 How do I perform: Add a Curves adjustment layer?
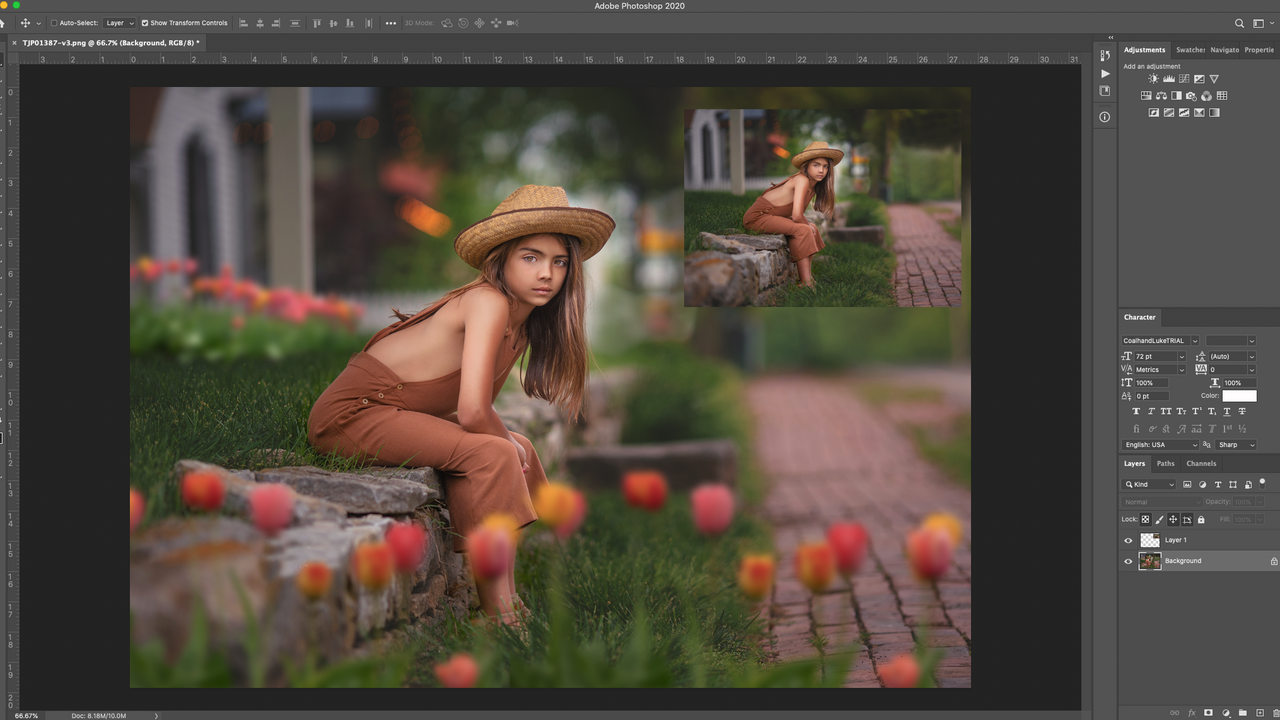point(1184,79)
